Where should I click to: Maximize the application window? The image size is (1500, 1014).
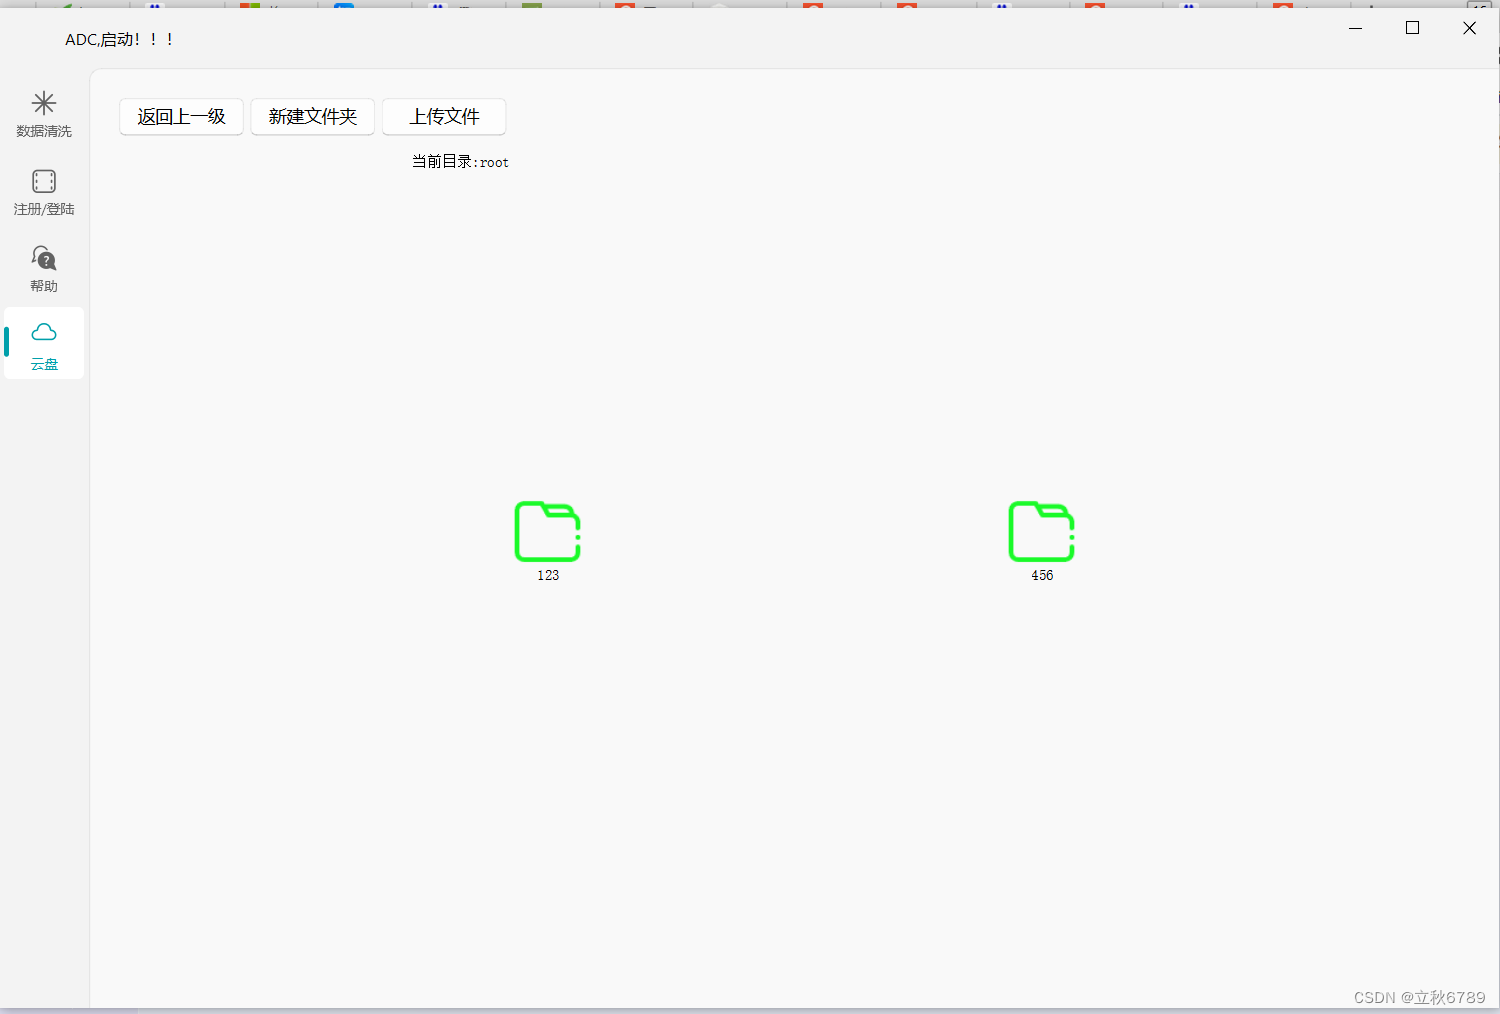tap(1412, 28)
